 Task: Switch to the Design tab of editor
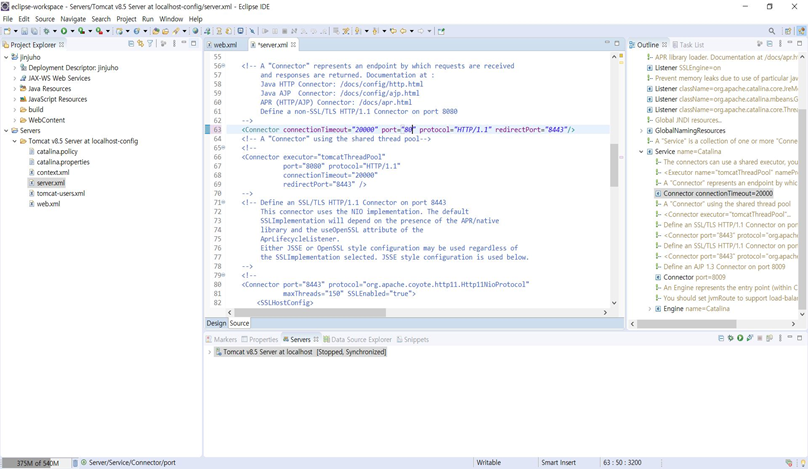(x=216, y=323)
